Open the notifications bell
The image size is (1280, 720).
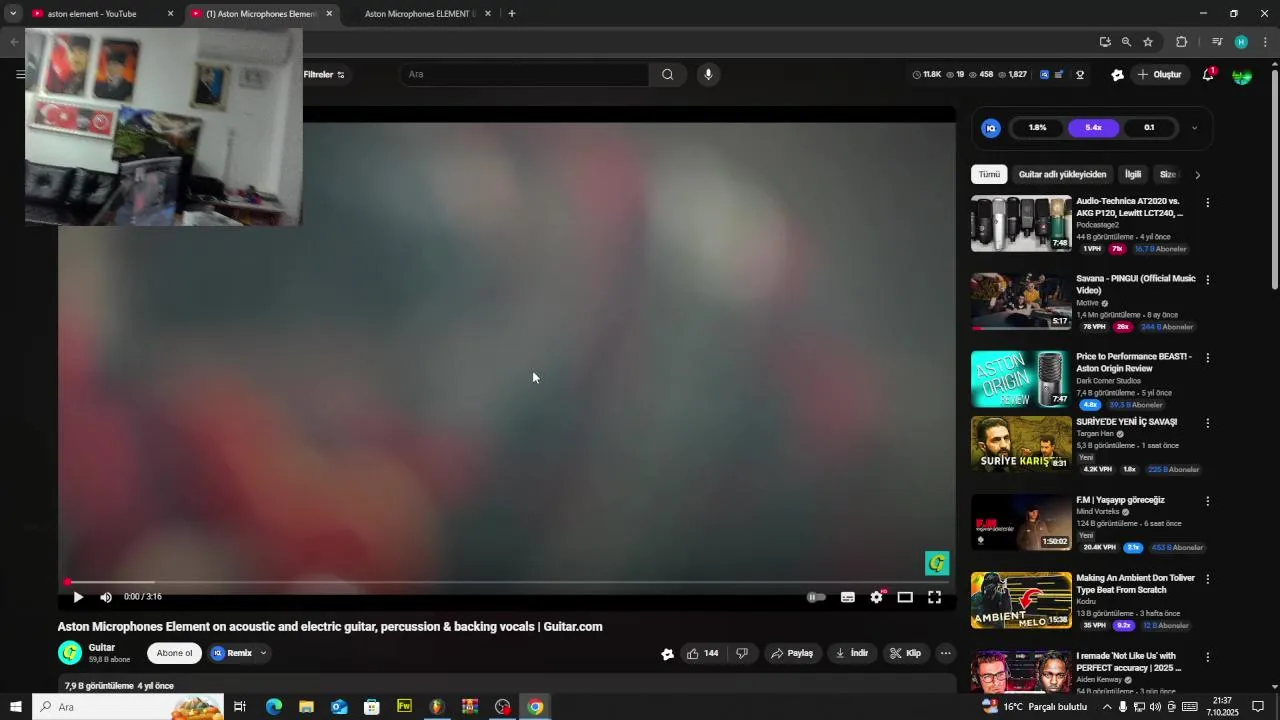[x=1208, y=75]
